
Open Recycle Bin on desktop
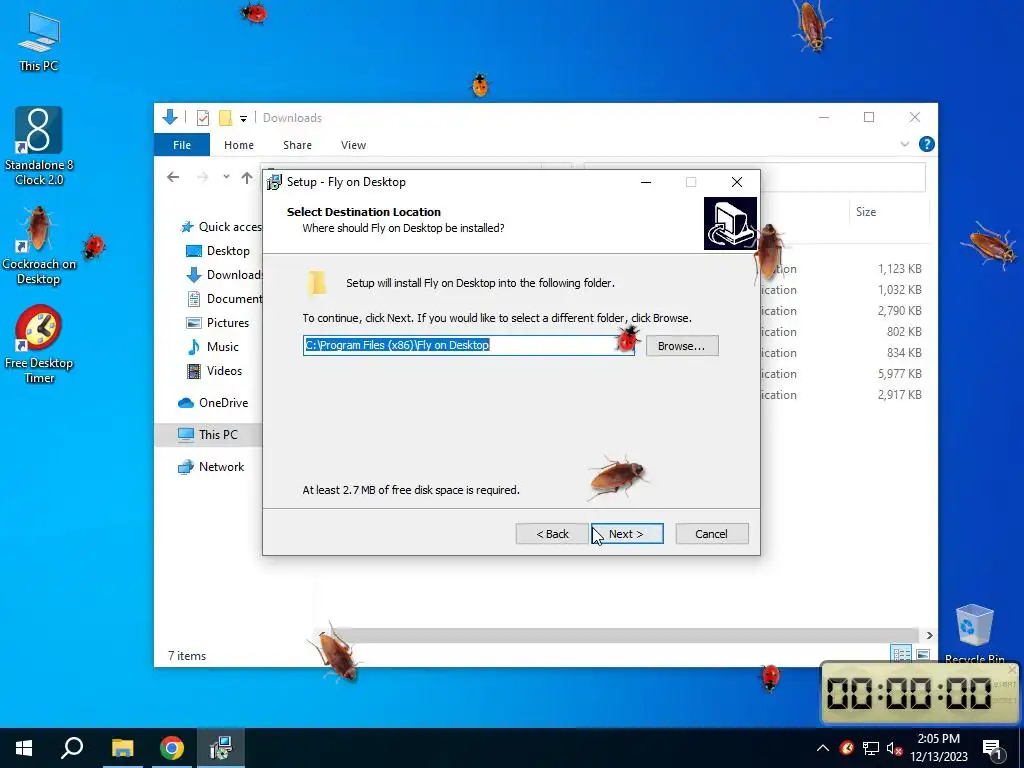click(x=974, y=633)
